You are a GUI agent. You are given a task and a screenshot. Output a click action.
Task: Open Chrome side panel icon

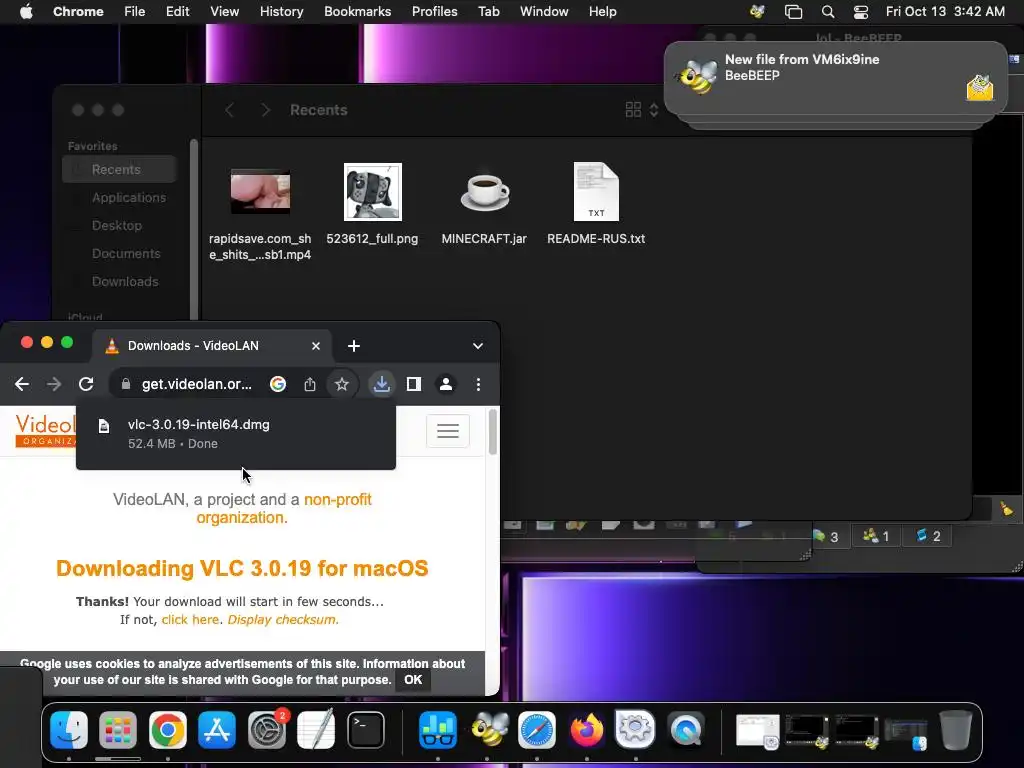click(413, 384)
